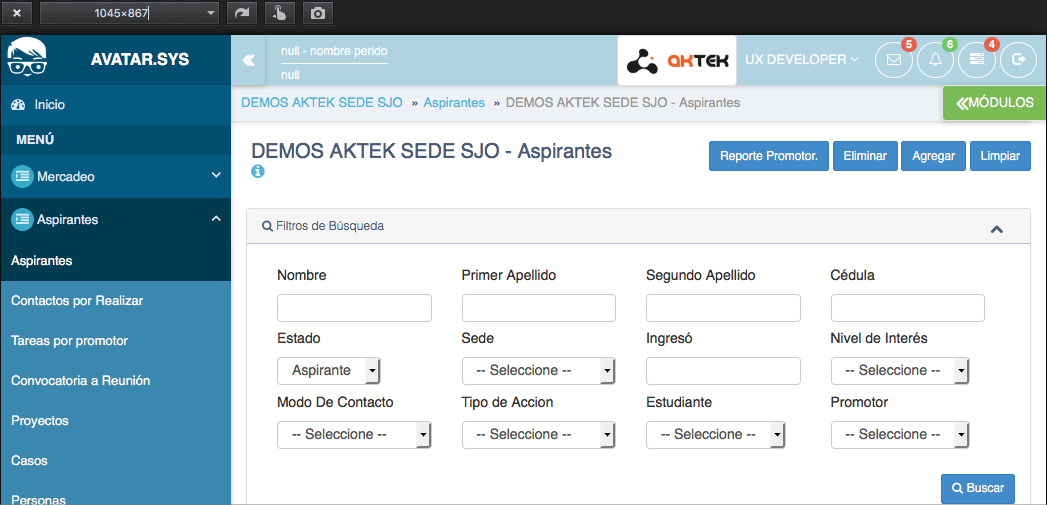1047x505 pixels.
Task: Collapse the Filtros de Búsqueda panel
Action: pyautogui.click(x=996, y=229)
